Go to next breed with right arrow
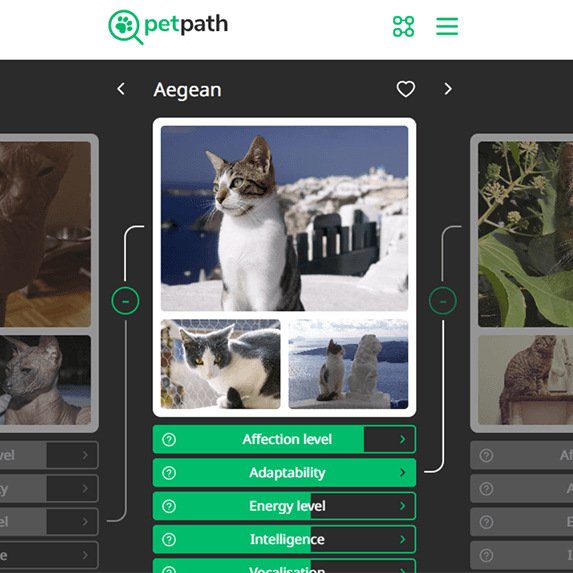Viewport: 573px width, 573px height. (x=448, y=89)
